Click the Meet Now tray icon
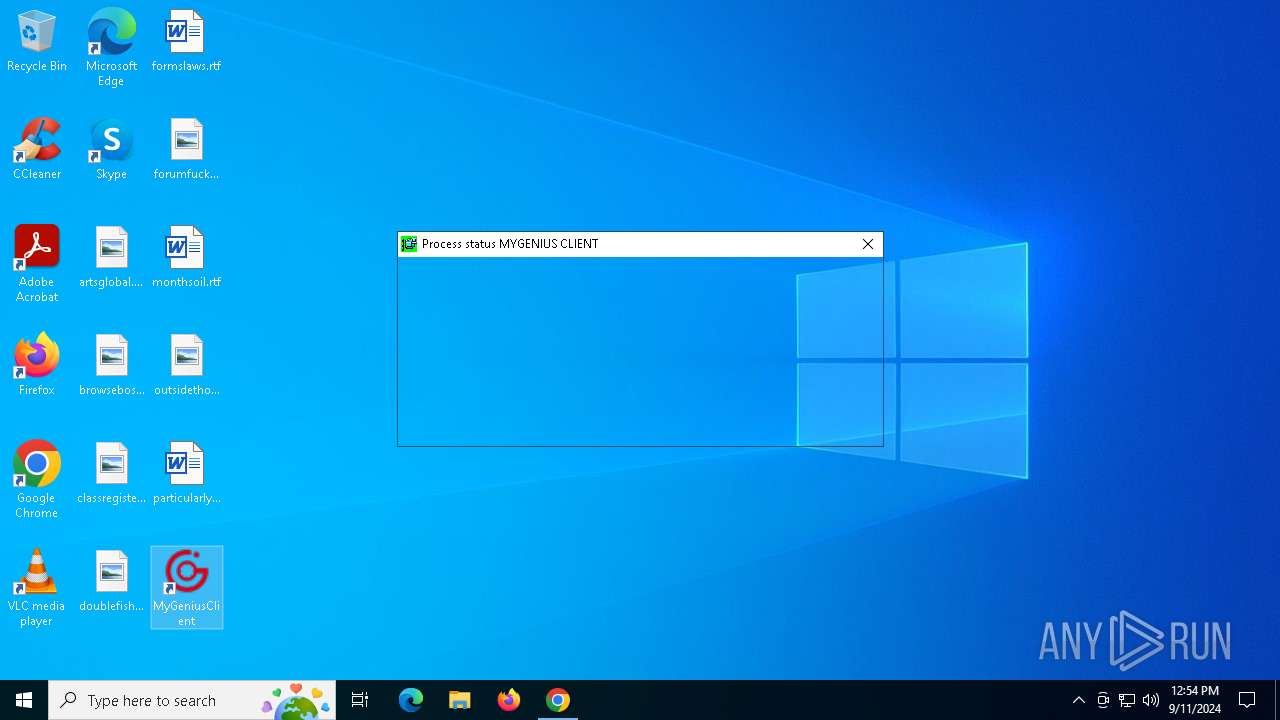The image size is (1280, 720). click(1103, 700)
